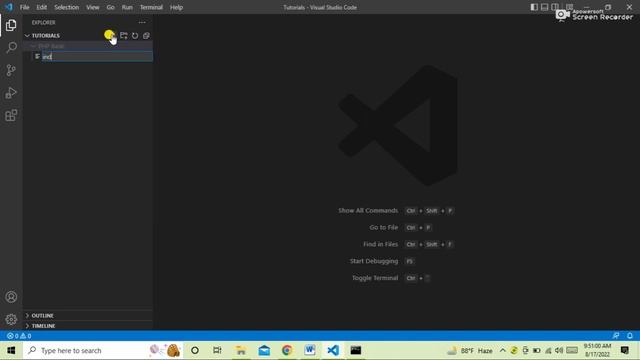Click the Start Debugging label
The height and width of the screenshot is (360, 640).
coord(373,261)
